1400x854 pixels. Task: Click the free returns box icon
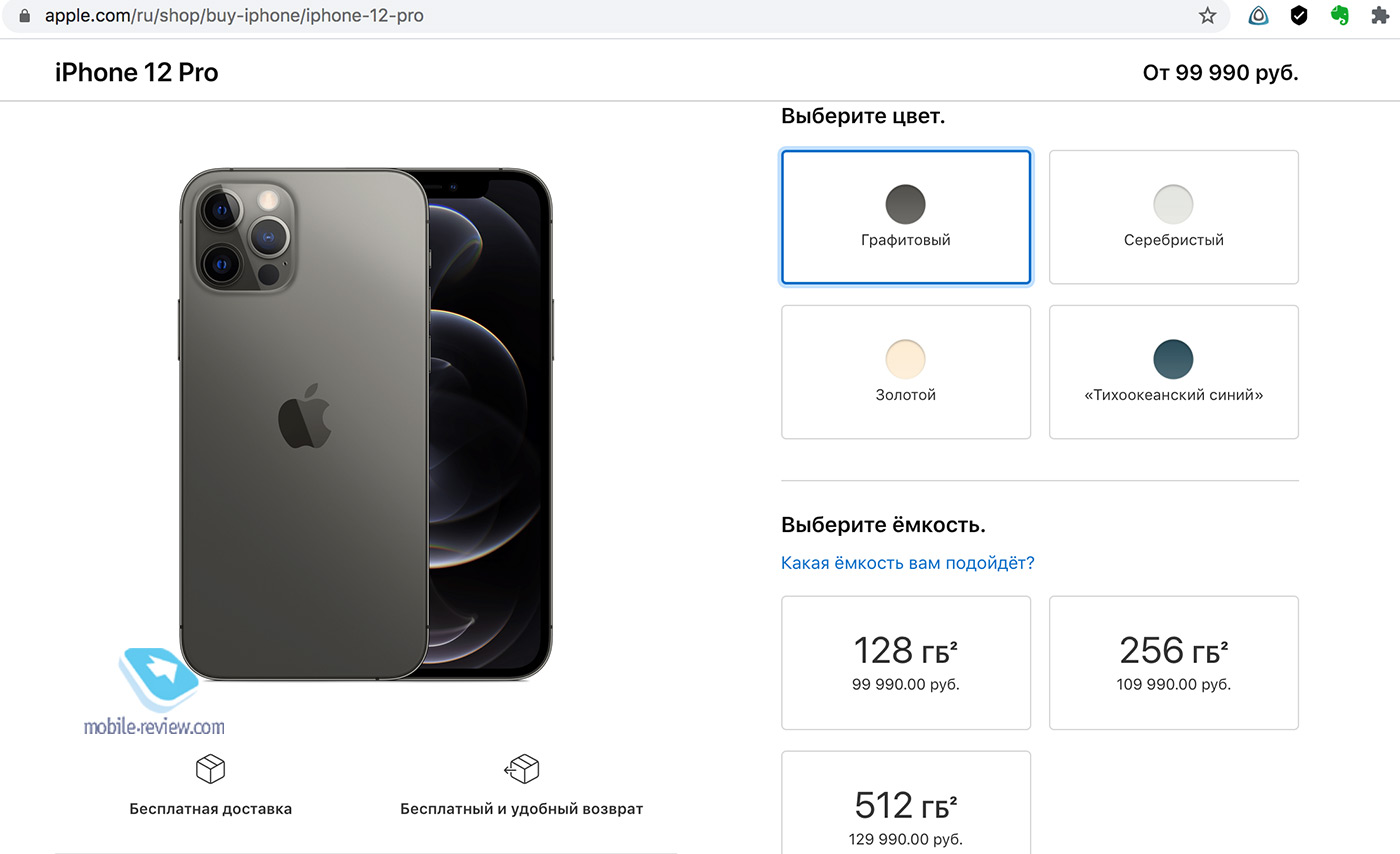click(x=521, y=769)
